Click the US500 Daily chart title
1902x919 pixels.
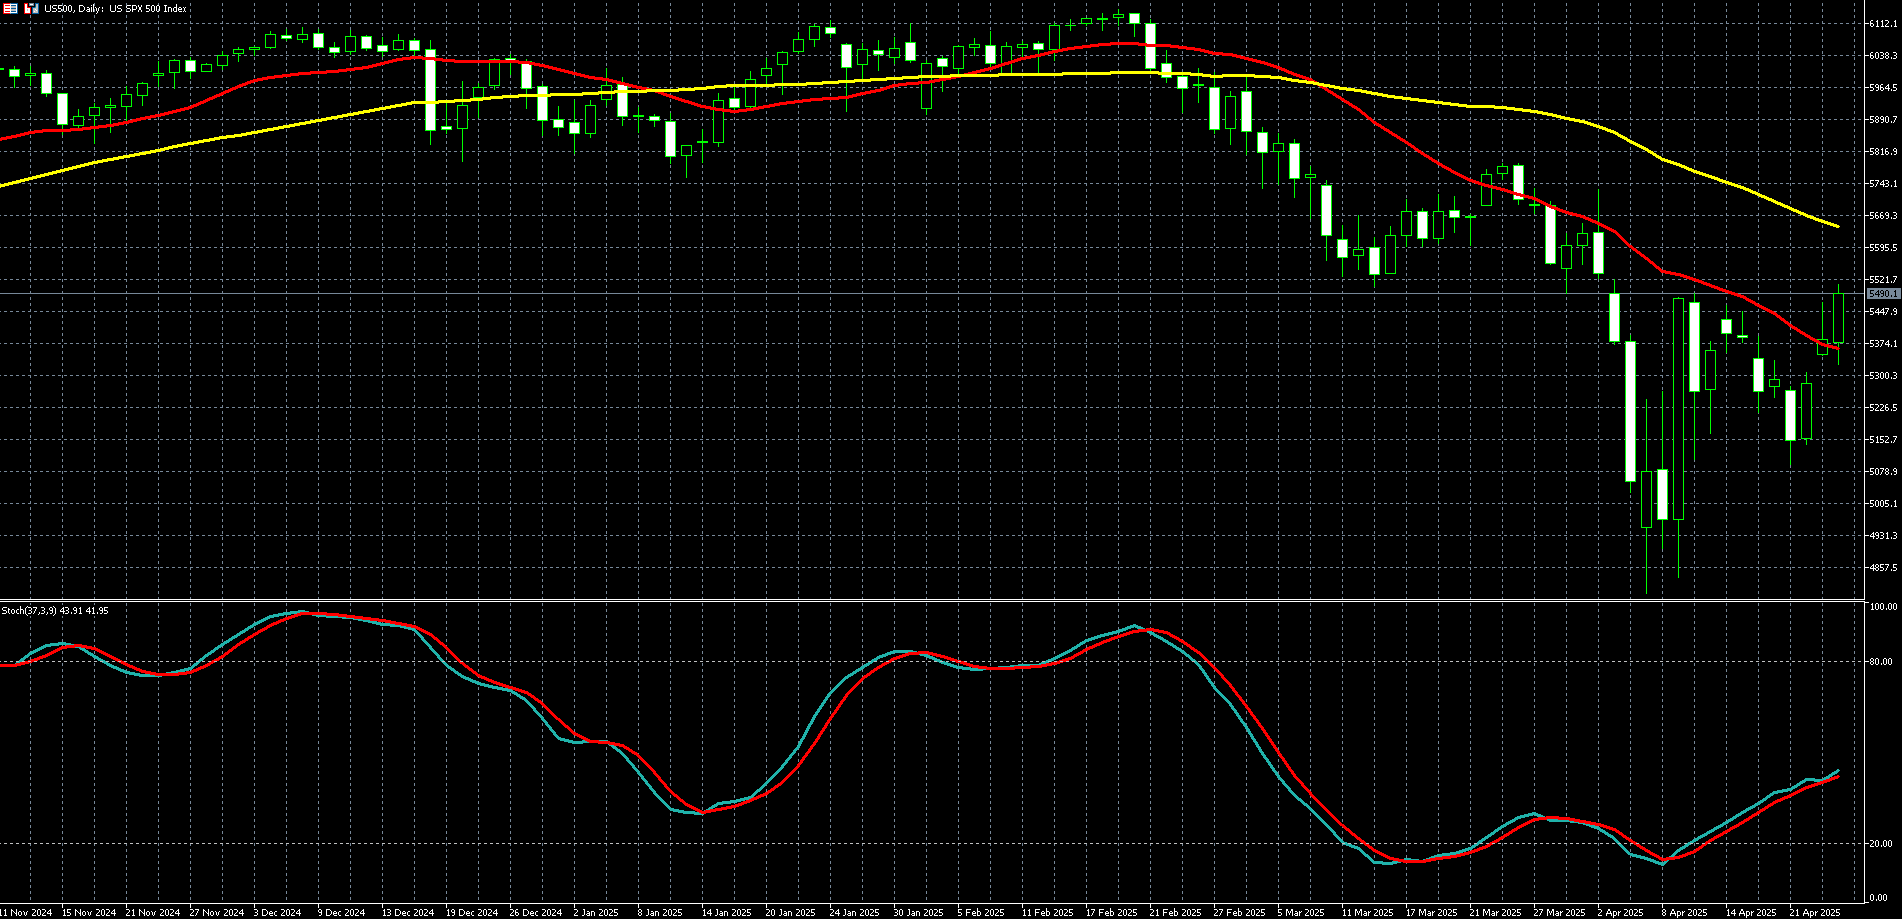(x=115, y=8)
